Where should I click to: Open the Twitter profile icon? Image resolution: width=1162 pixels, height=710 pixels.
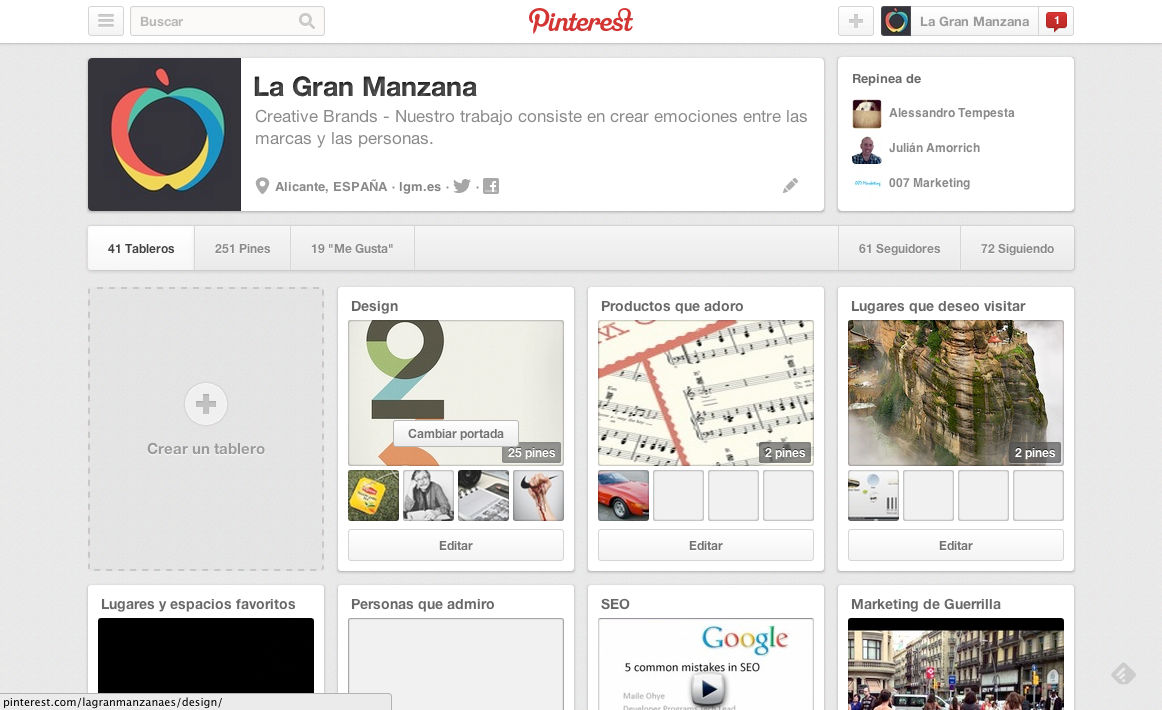click(461, 186)
